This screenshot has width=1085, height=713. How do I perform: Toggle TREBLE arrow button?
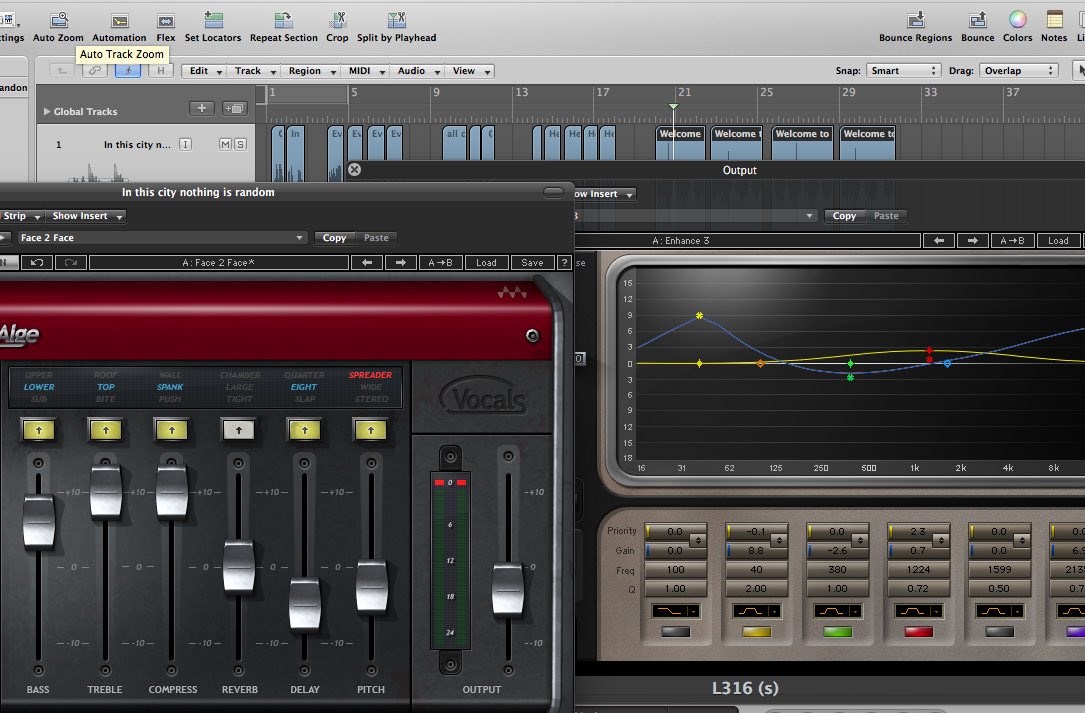click(106, 430)
